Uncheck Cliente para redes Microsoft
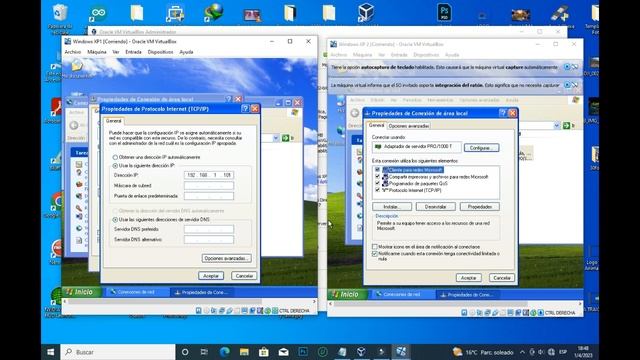Image resolution: width=640 pixels, height=360 pixels. pyautogui.click(x=377, y=170)
